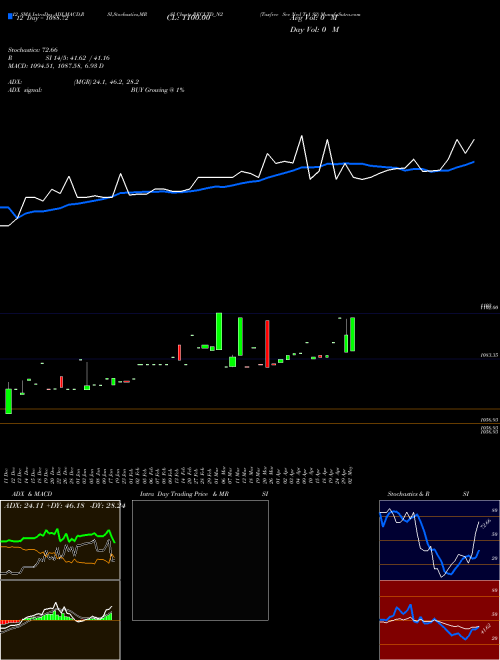Select the 'BUY Growing @ 1%' signal text
Viewport: 500px width, 660px height.
[157, 90]
